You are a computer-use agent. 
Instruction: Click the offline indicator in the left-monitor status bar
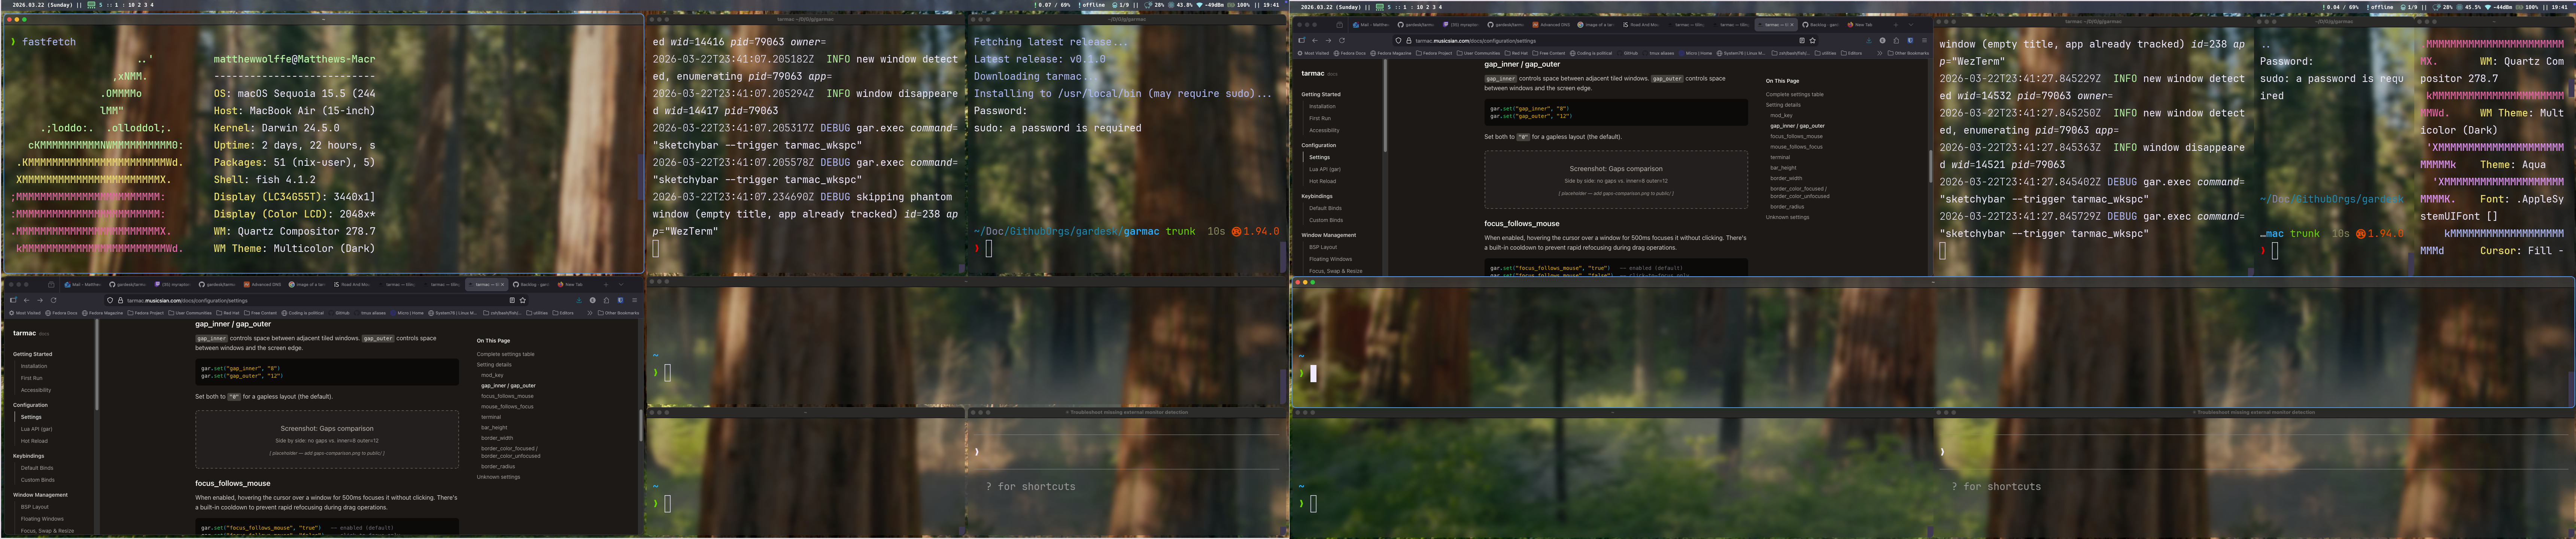(x=1092, y=5)
